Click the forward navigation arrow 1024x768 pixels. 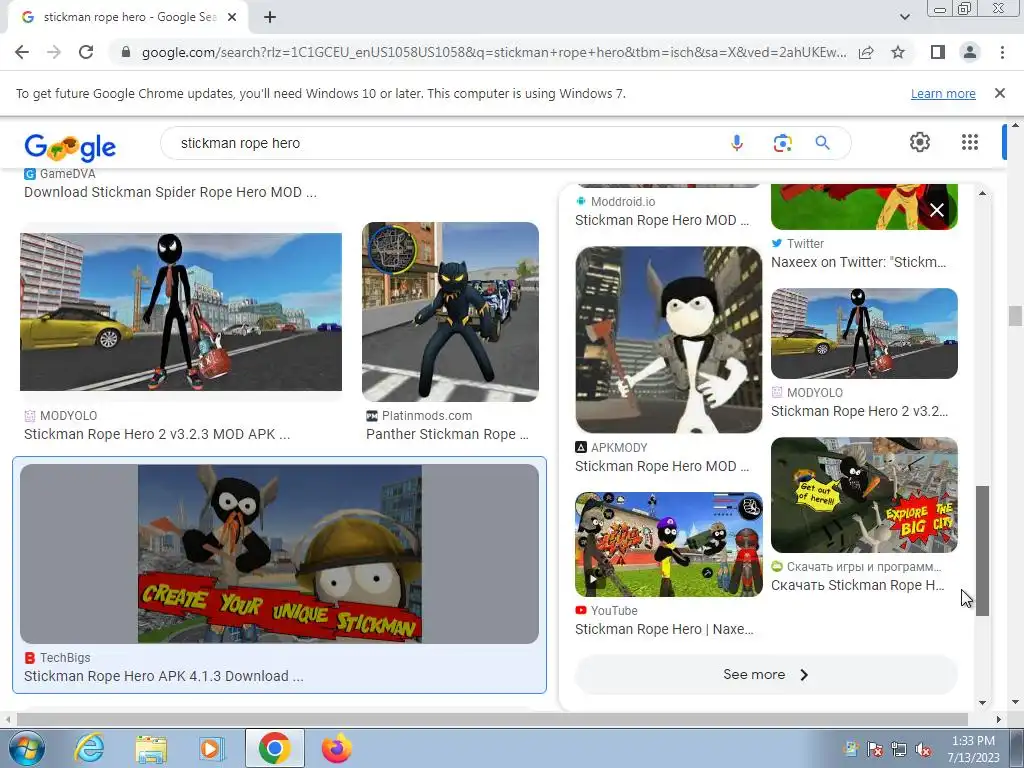(54, 52)
